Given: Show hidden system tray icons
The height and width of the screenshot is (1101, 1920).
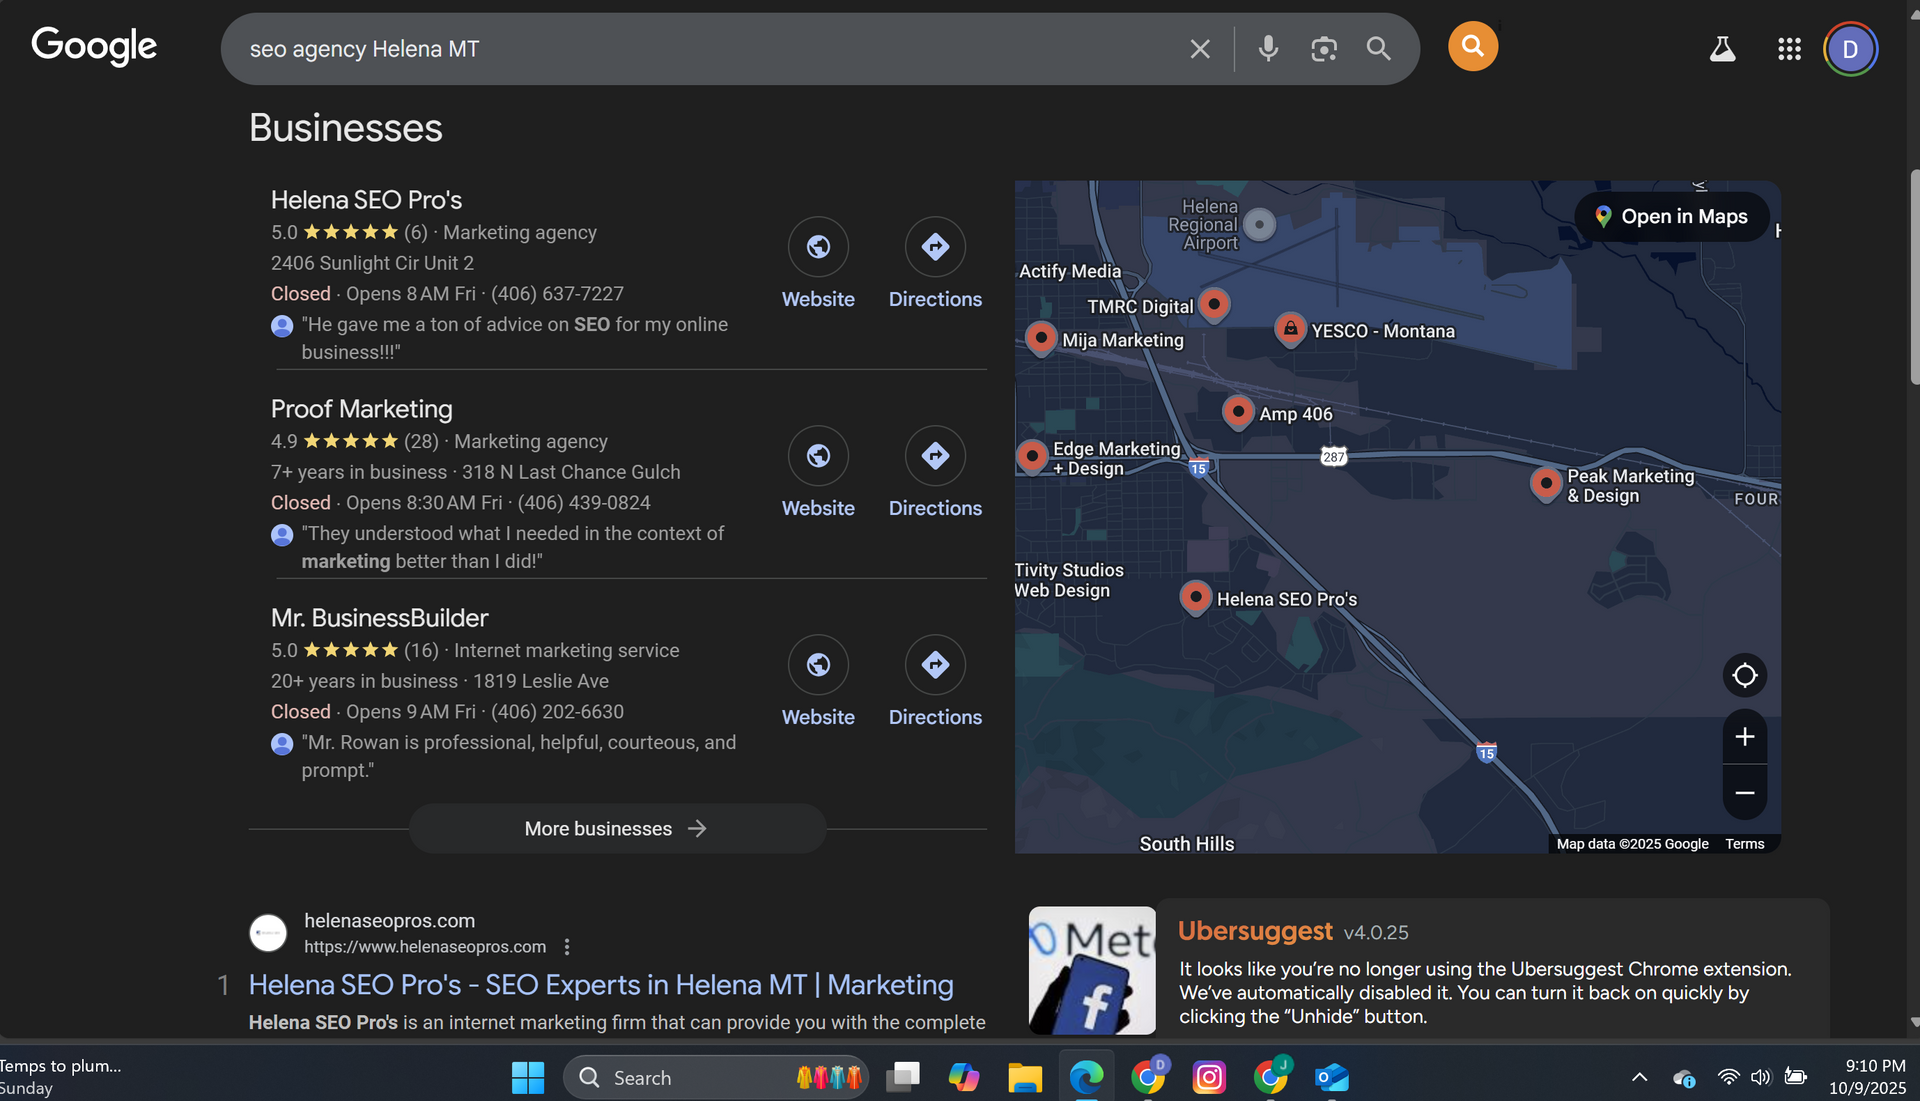Looking at the screenshot, I should point(1639,1077).
